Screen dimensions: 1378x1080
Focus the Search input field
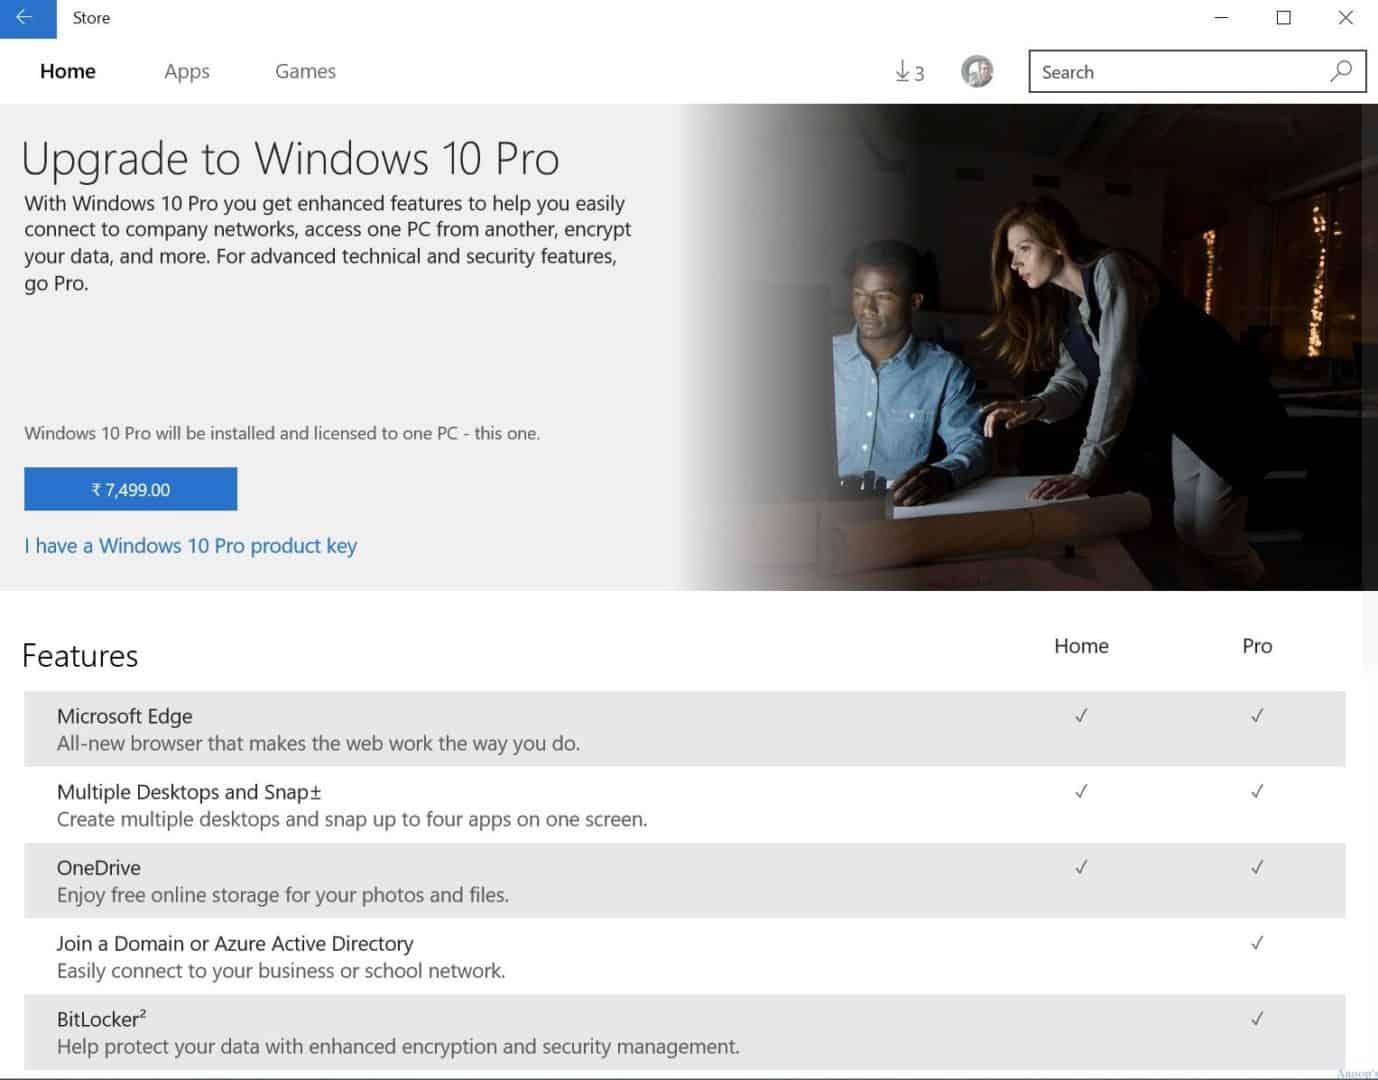(1197, 72)
